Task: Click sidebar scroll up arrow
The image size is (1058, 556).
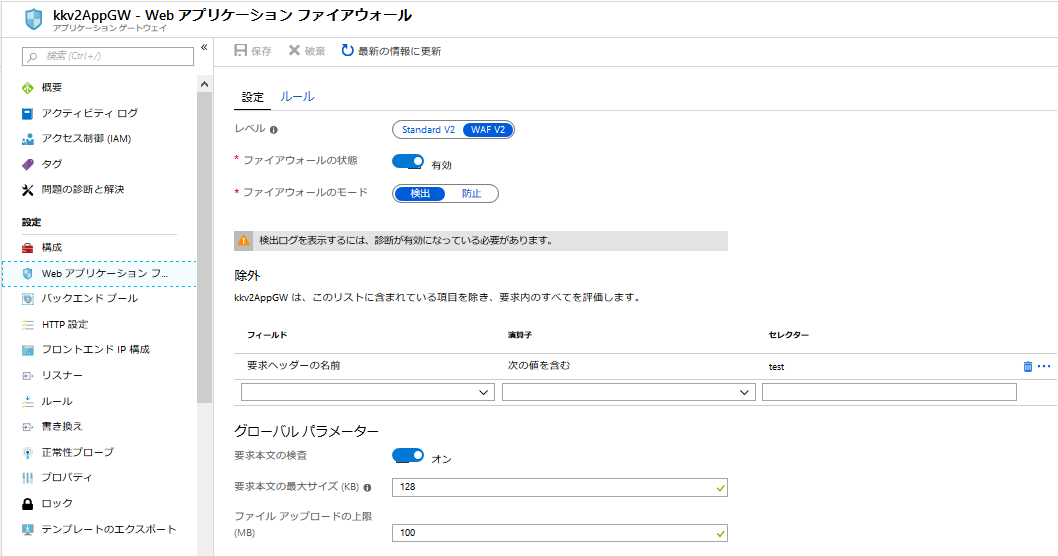Action: tap(204, 84)
